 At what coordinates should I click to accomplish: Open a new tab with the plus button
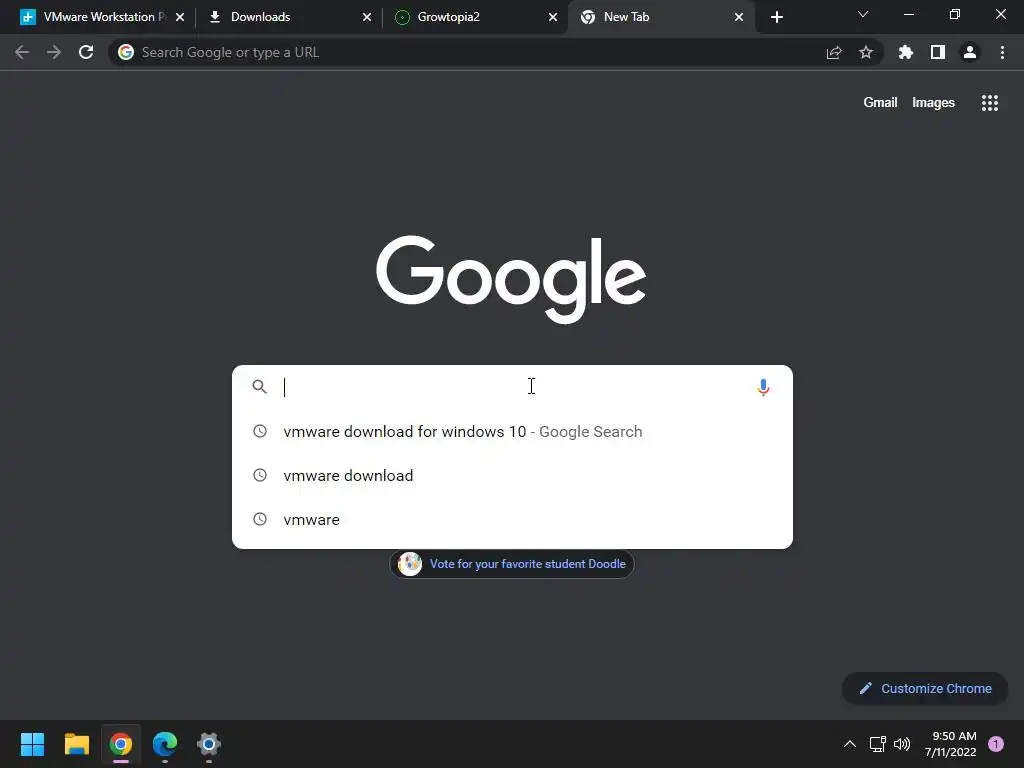coord(776,17)
